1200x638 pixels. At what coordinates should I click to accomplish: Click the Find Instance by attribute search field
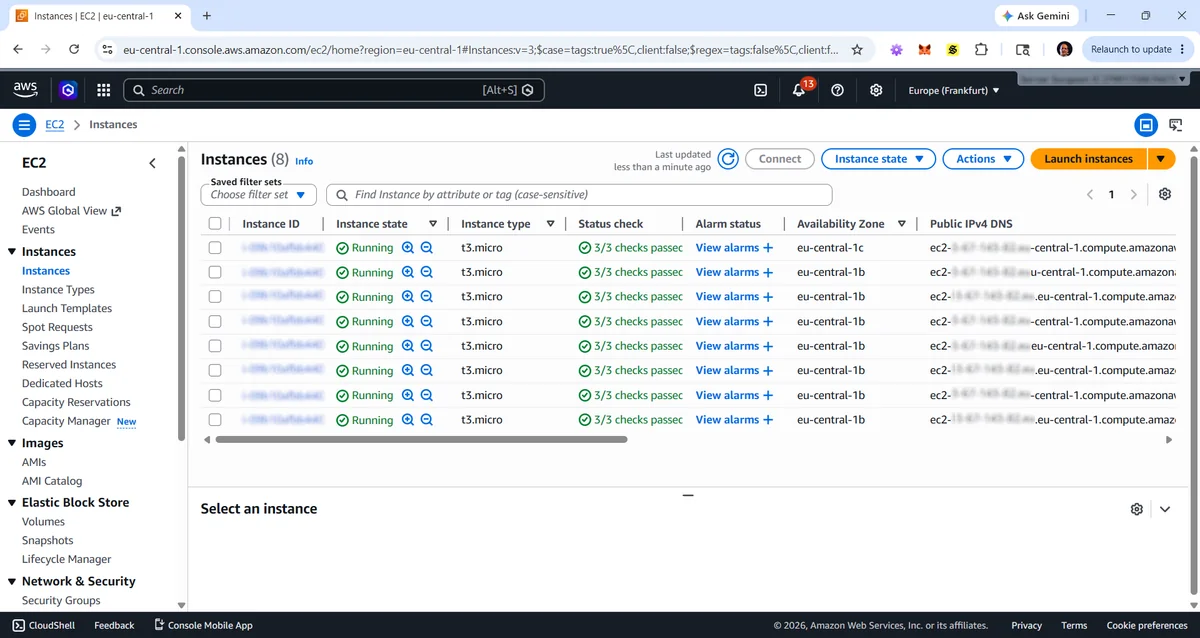coord(580,195)
